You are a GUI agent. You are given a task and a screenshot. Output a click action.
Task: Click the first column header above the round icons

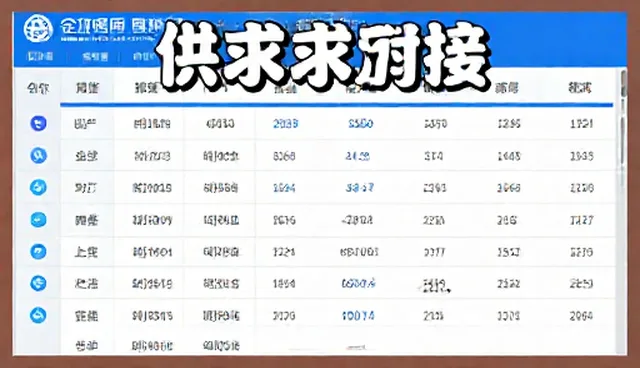click(x=38, y=88)
